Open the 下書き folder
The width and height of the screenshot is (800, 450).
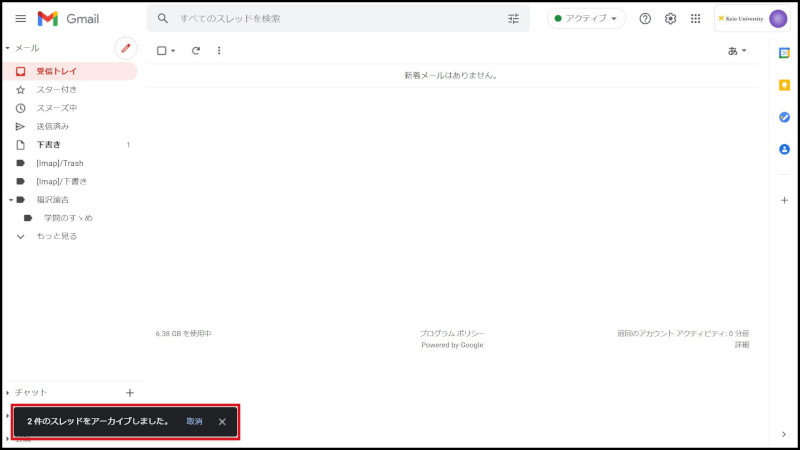tap(50, 145)
